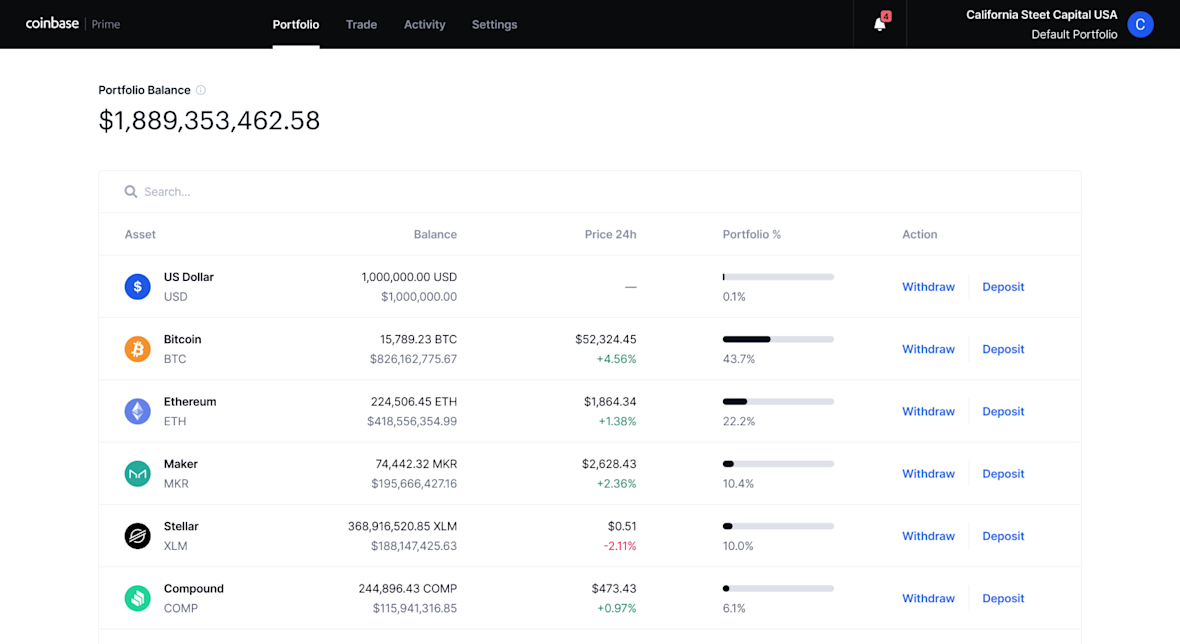Click the 1,000,000.00 USD balance
Viewport: 1180px width, 644px height.
(x=409, y=277)
